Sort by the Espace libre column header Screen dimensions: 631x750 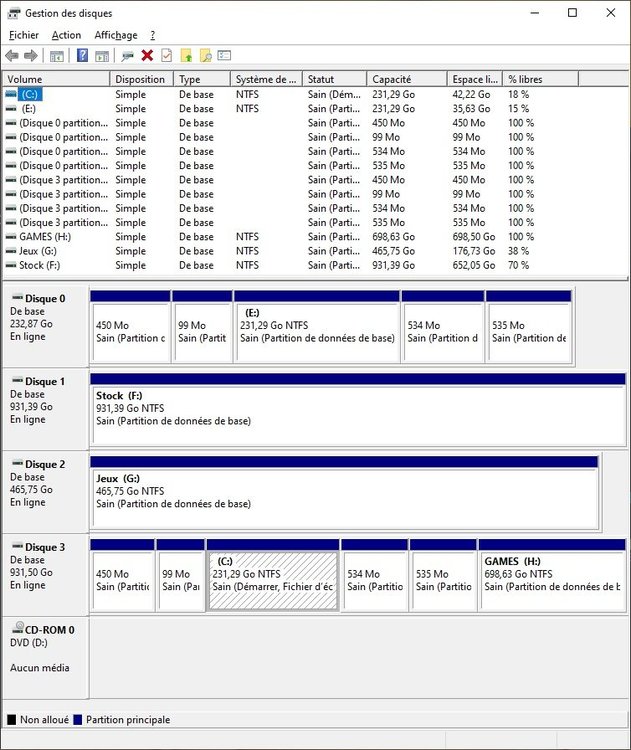(475, 79)
